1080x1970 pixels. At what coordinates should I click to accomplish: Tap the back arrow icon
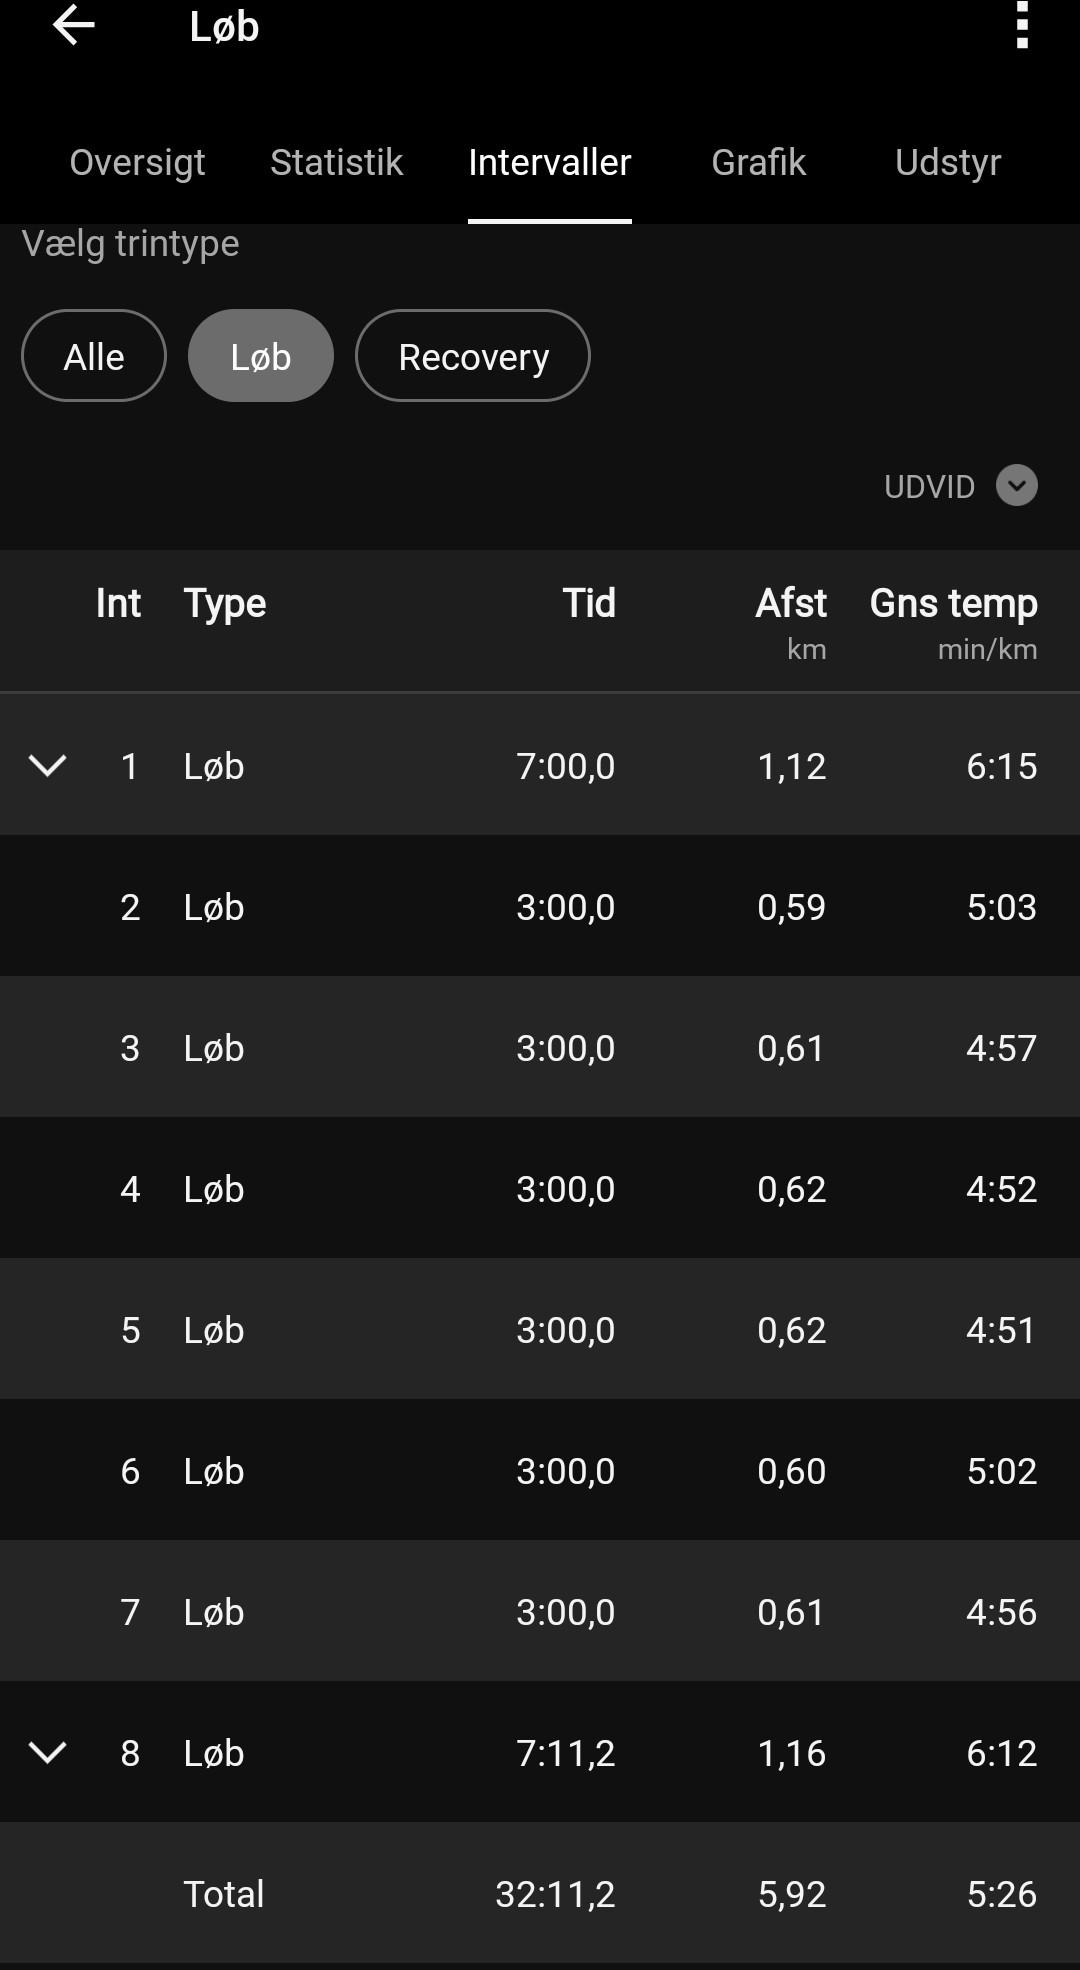pyautogui.click(x=73, y=26)
